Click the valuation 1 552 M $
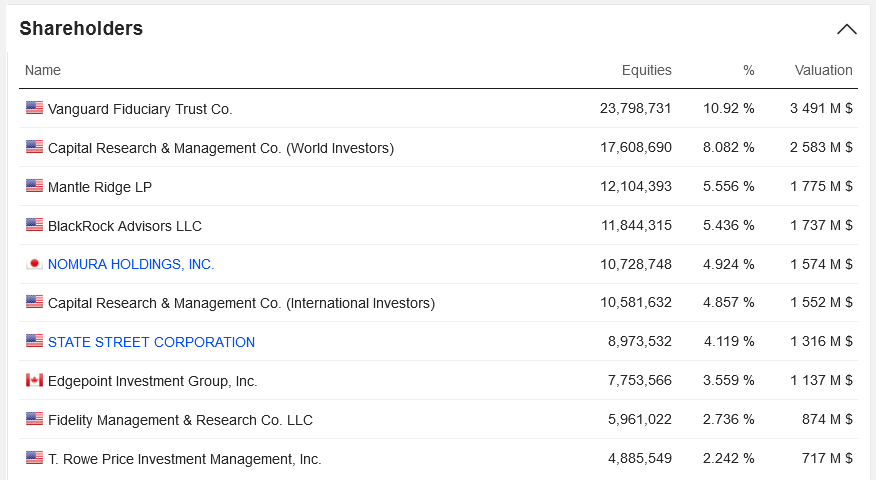 click(x=821, y=302)
